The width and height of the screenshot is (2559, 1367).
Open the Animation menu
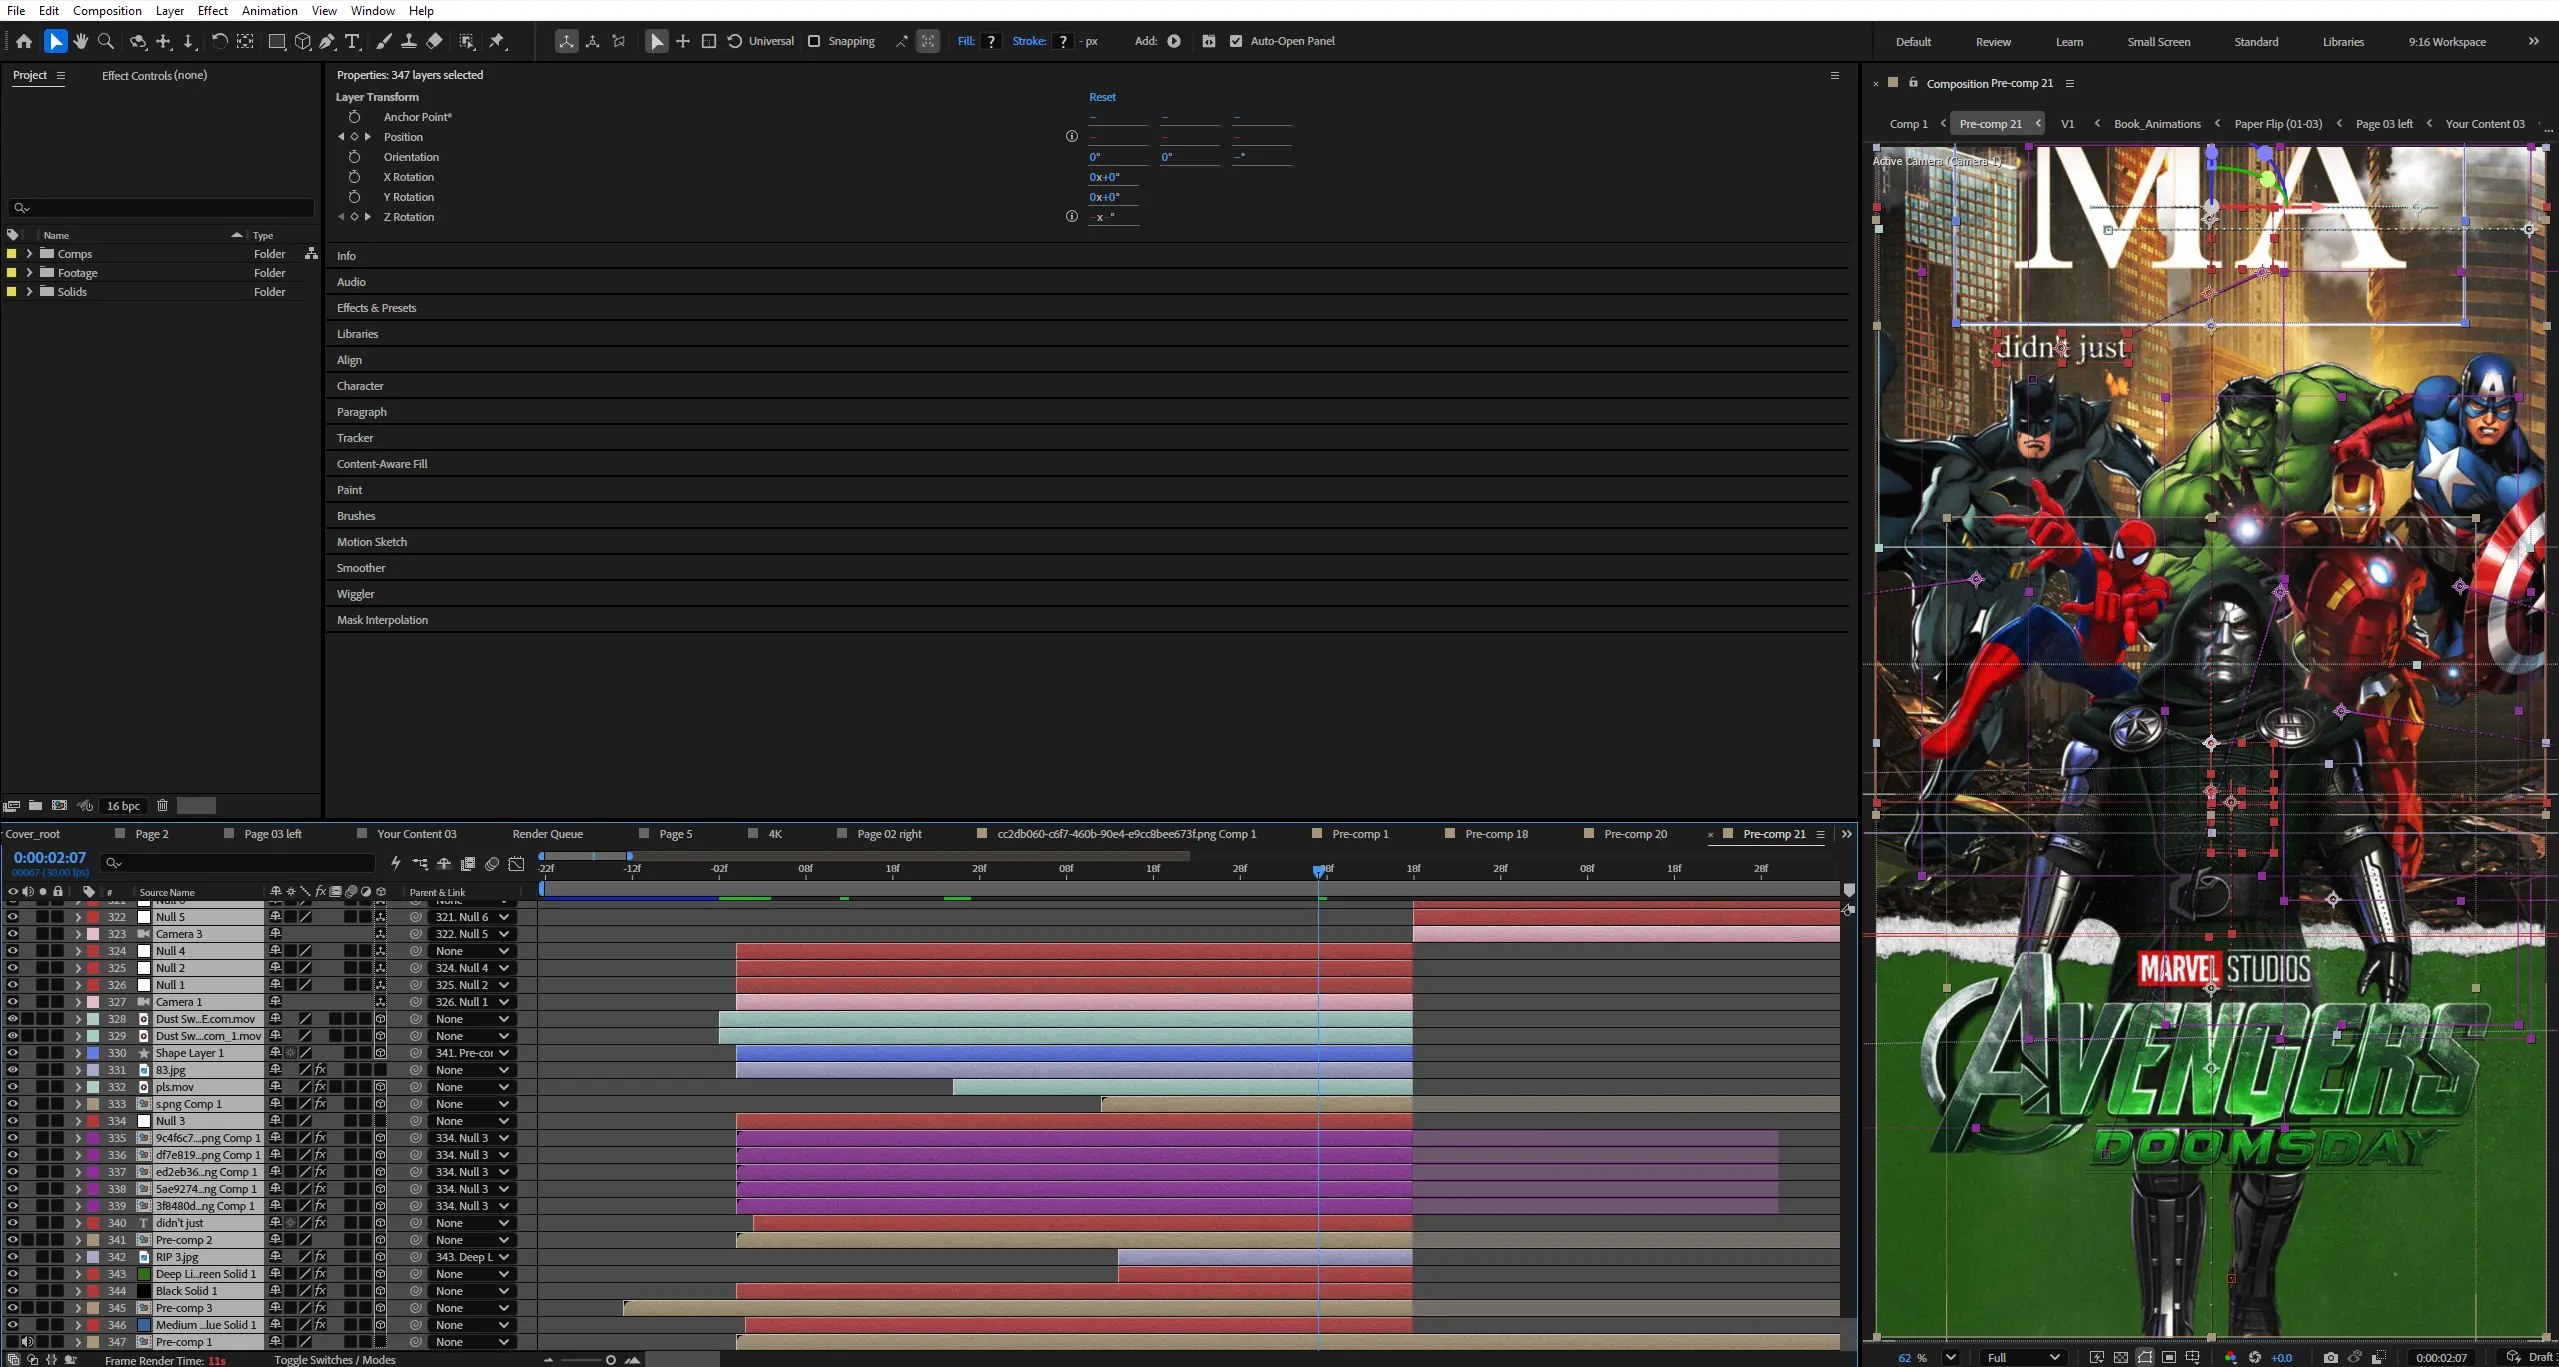pos(269,10)
